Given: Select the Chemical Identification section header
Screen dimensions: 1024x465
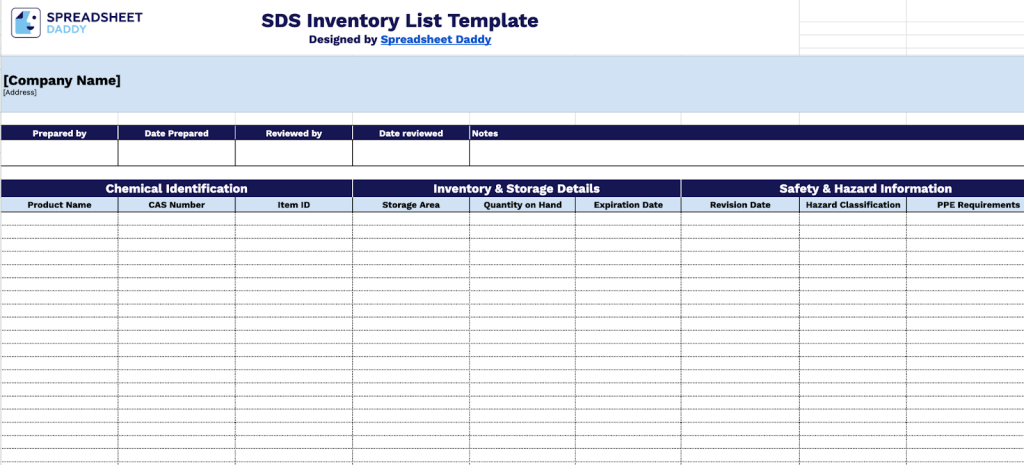Looking at the screenshot, I should [x=177, y=188].
